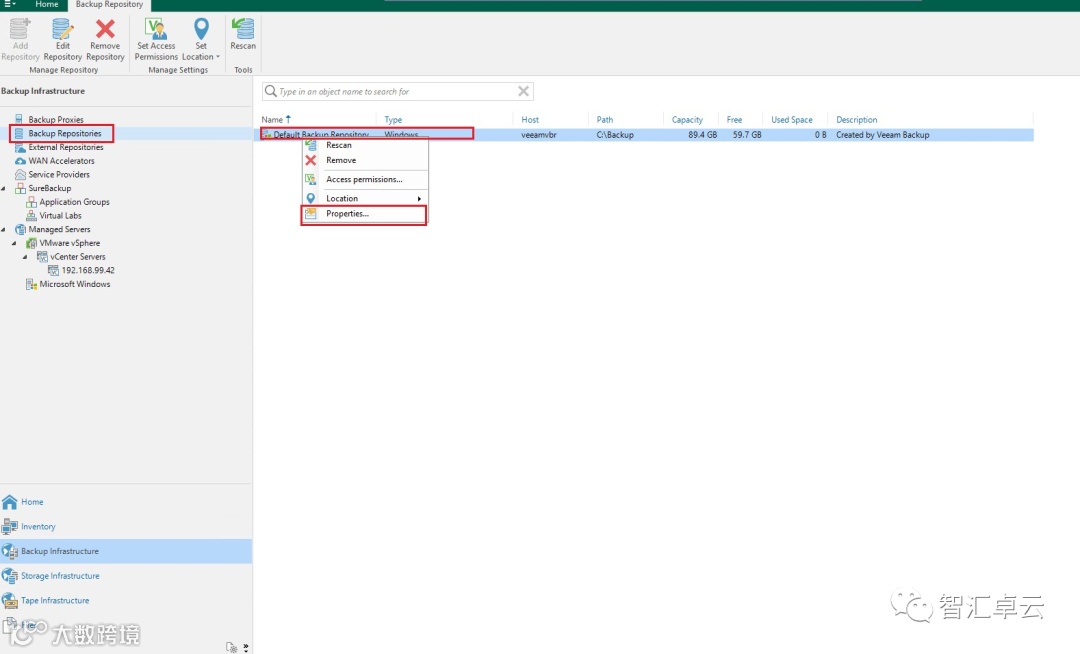The height and width of the screenshot is (654, 1080).
Task: Click the search box for object names
Action: 397,92
